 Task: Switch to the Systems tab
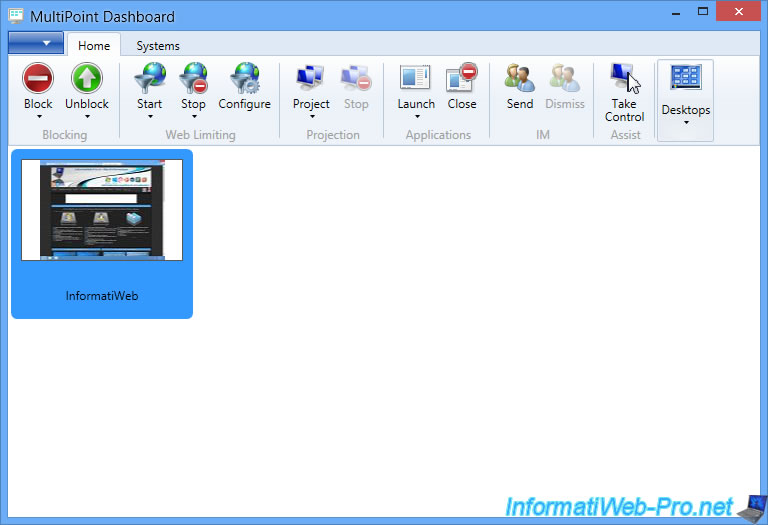158,46
